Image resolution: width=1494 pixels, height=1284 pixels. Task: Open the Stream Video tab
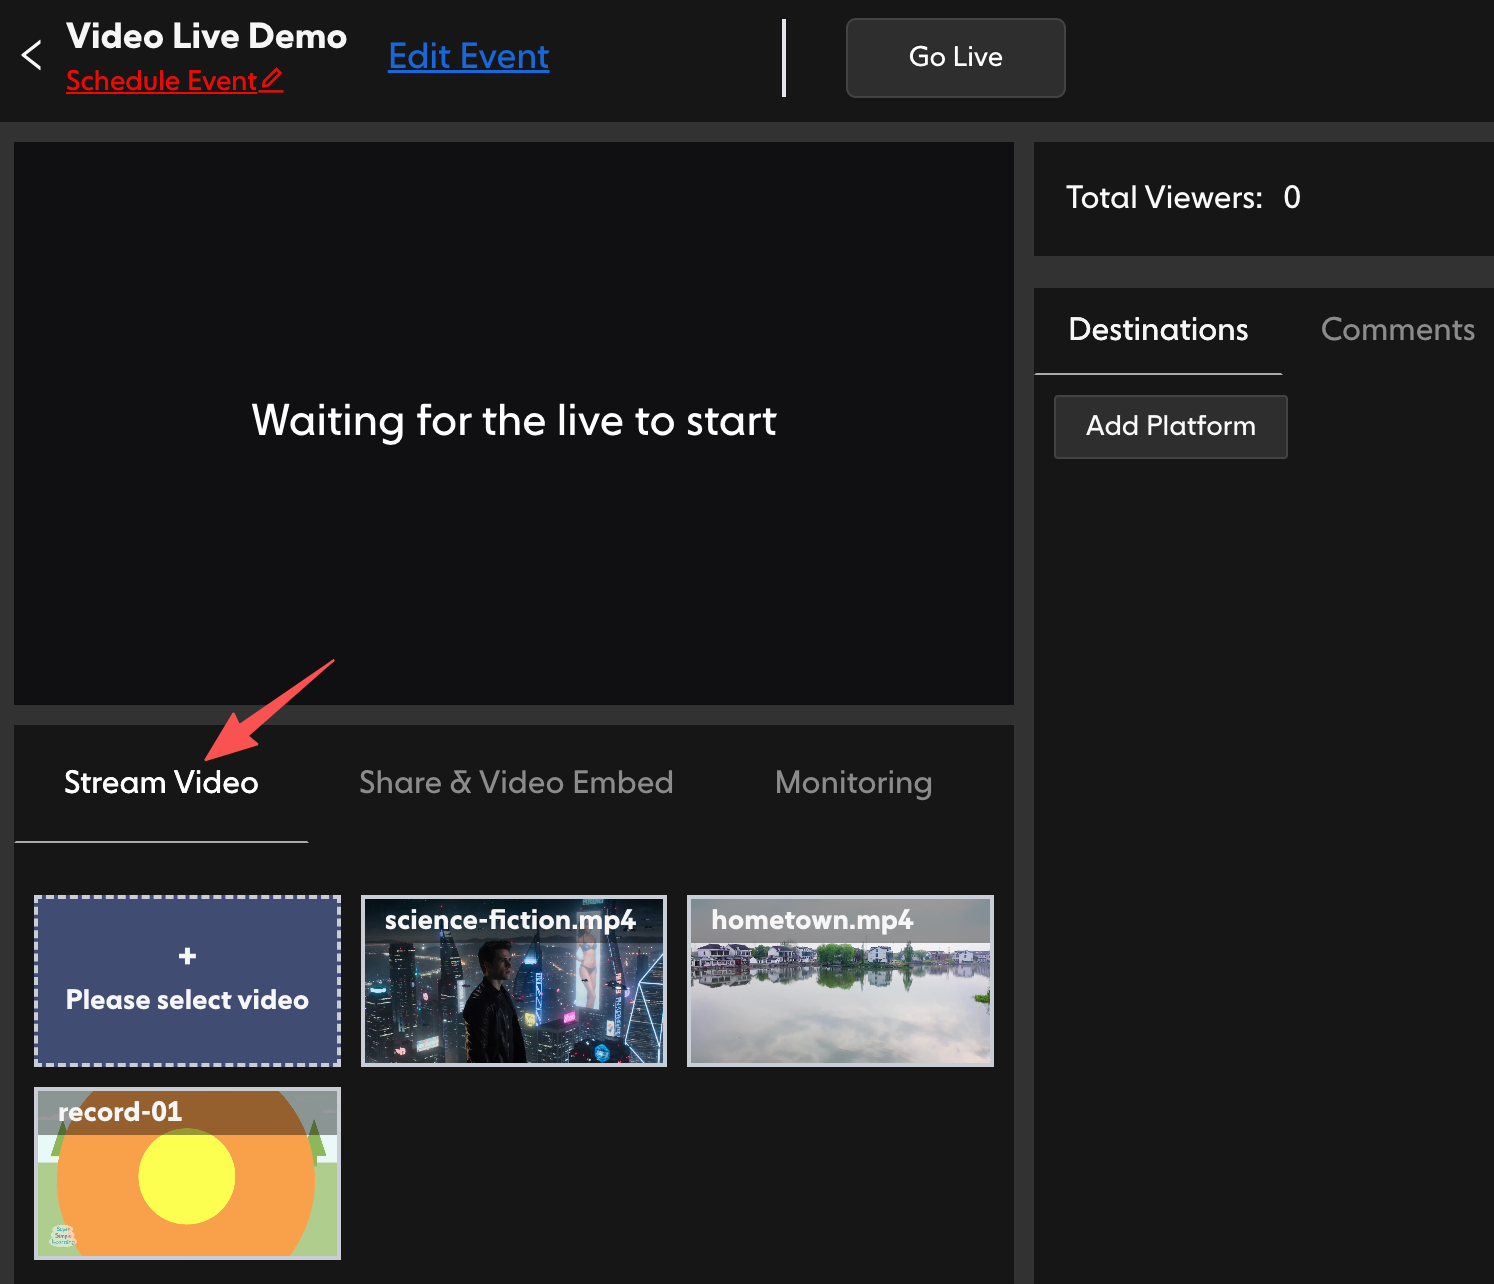(x=161, y=782)
